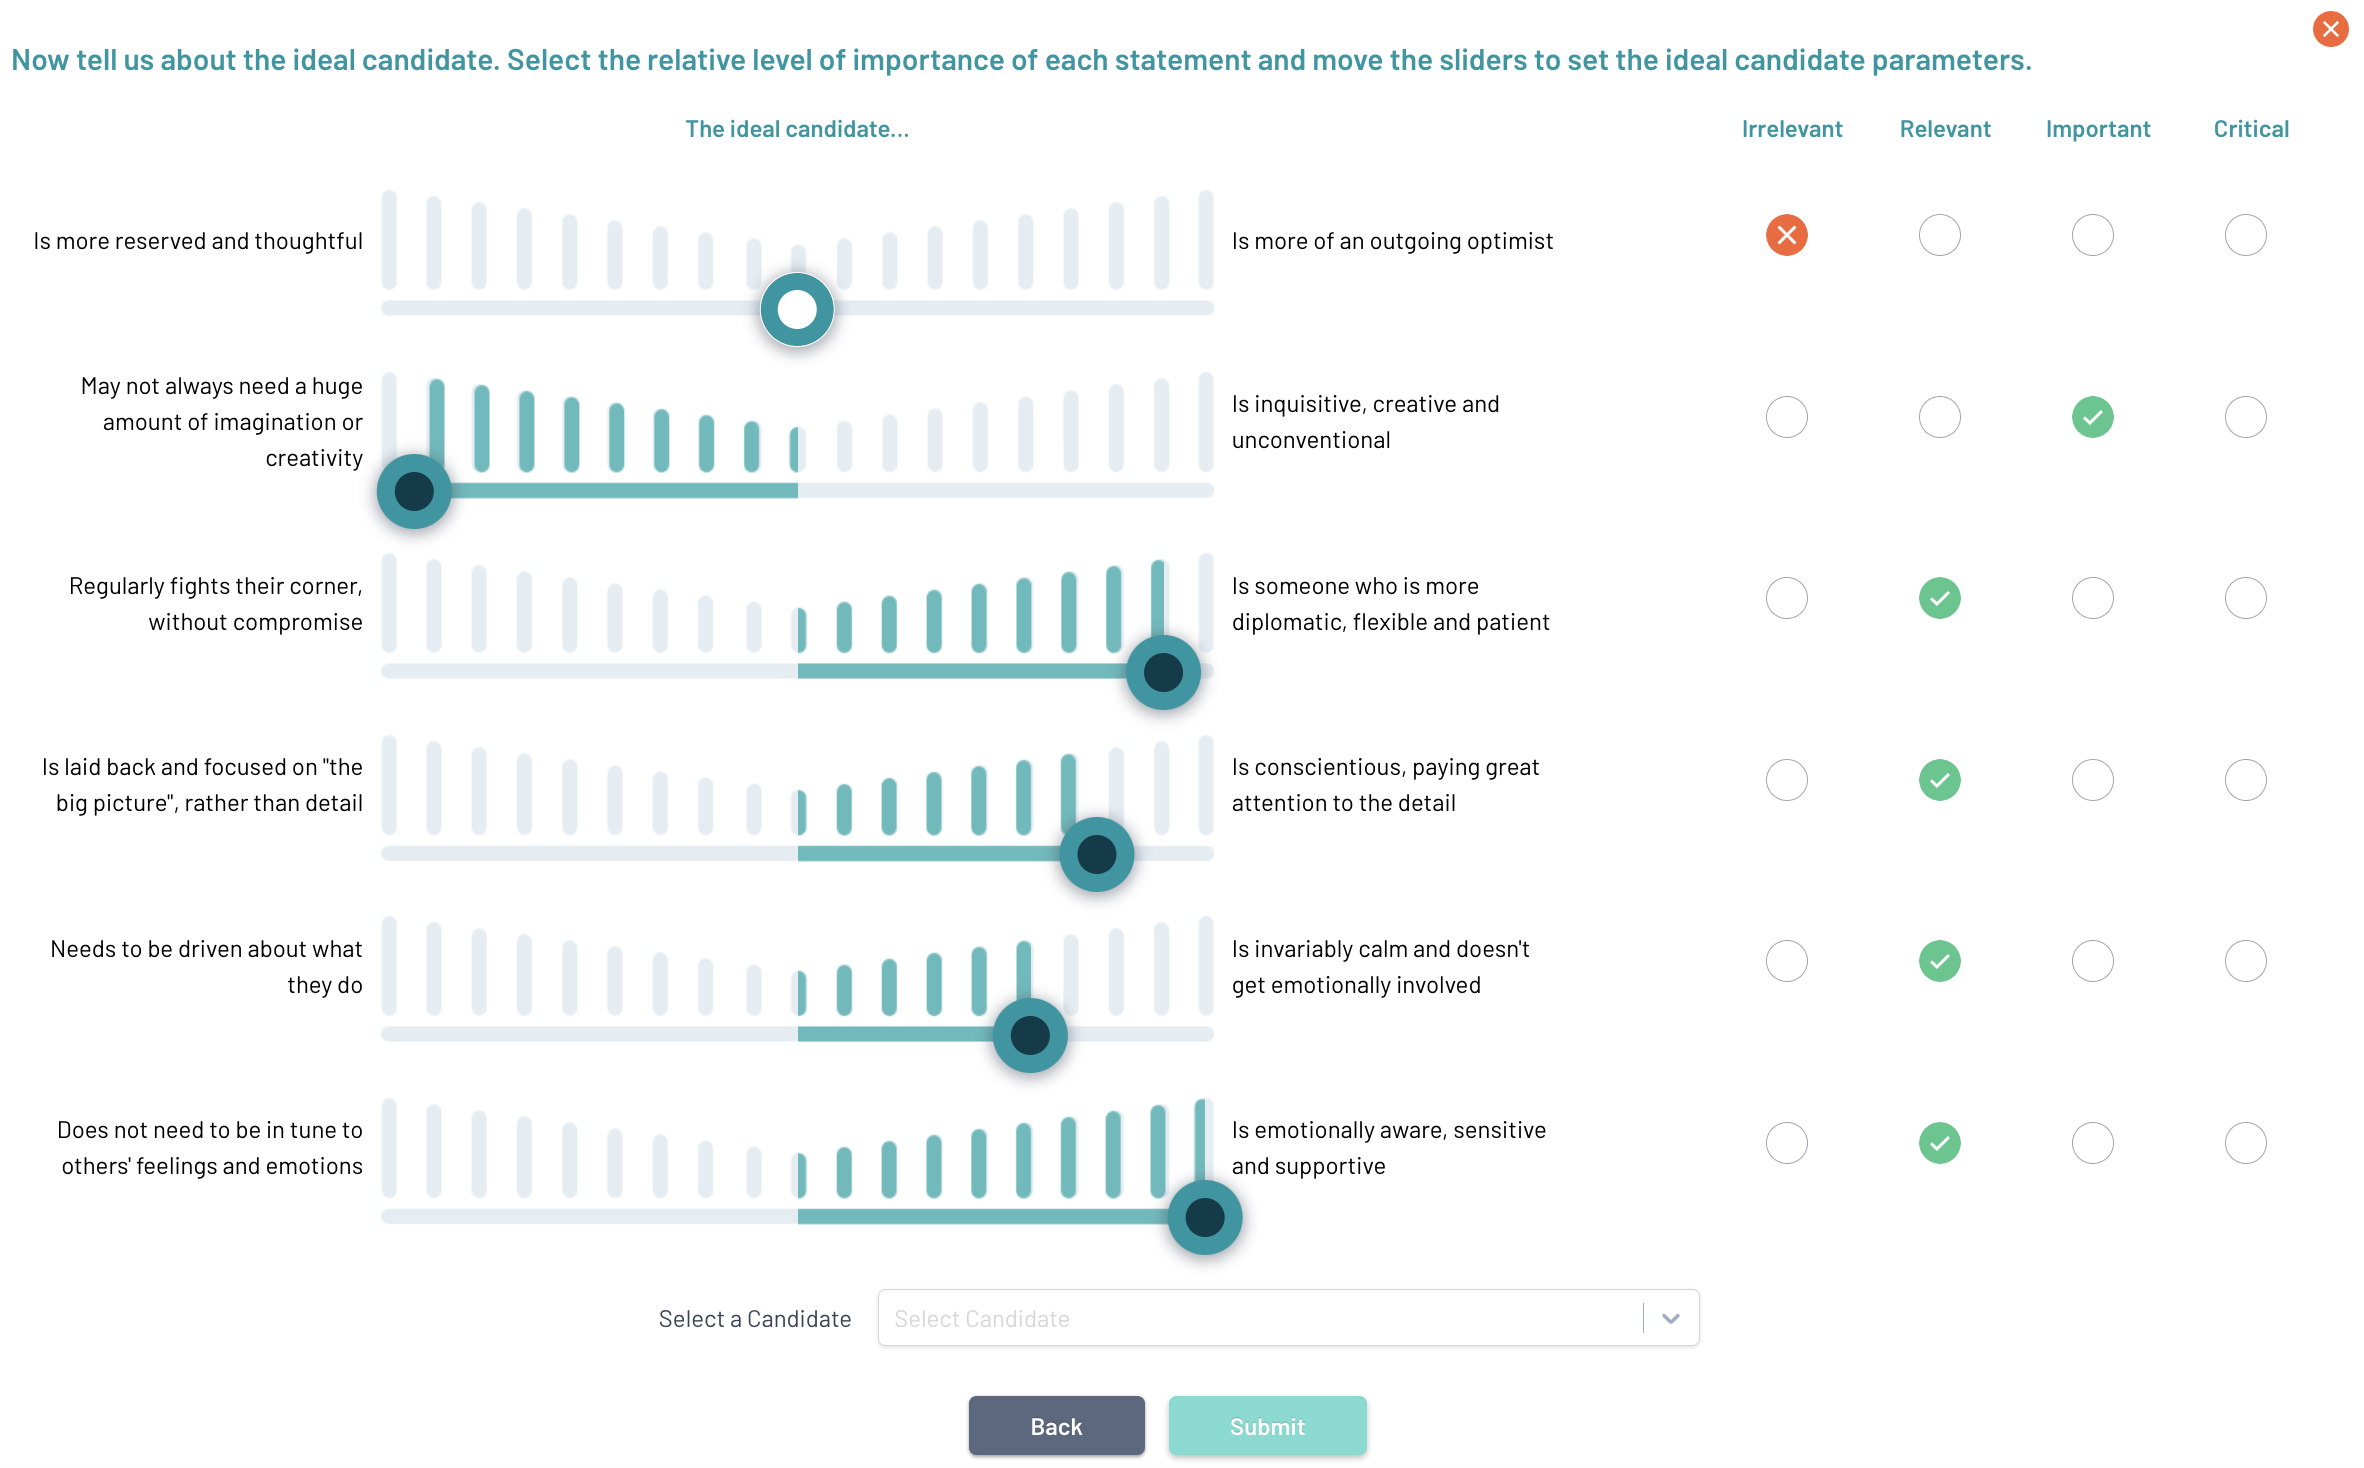Viewport: 2364px width, 1468px height.
Task: Set invariably calm statement to Irrelevant
Action: (1786, 961)
